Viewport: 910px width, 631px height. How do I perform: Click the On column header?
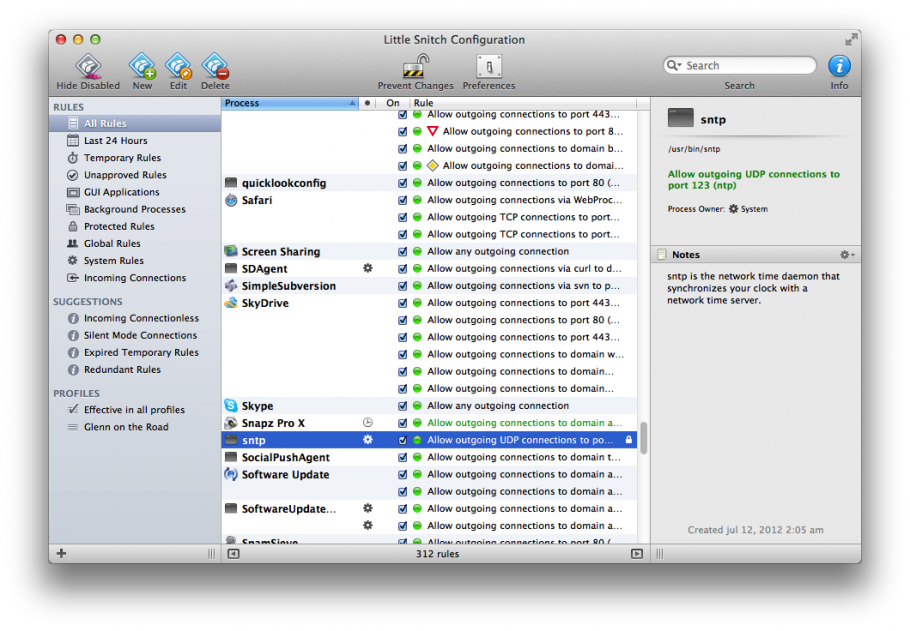(x=393, y=103)
